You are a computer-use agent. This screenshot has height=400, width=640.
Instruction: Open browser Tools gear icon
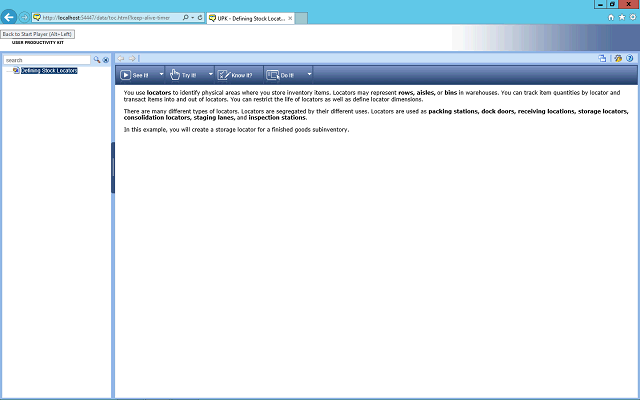click(631, 18)
